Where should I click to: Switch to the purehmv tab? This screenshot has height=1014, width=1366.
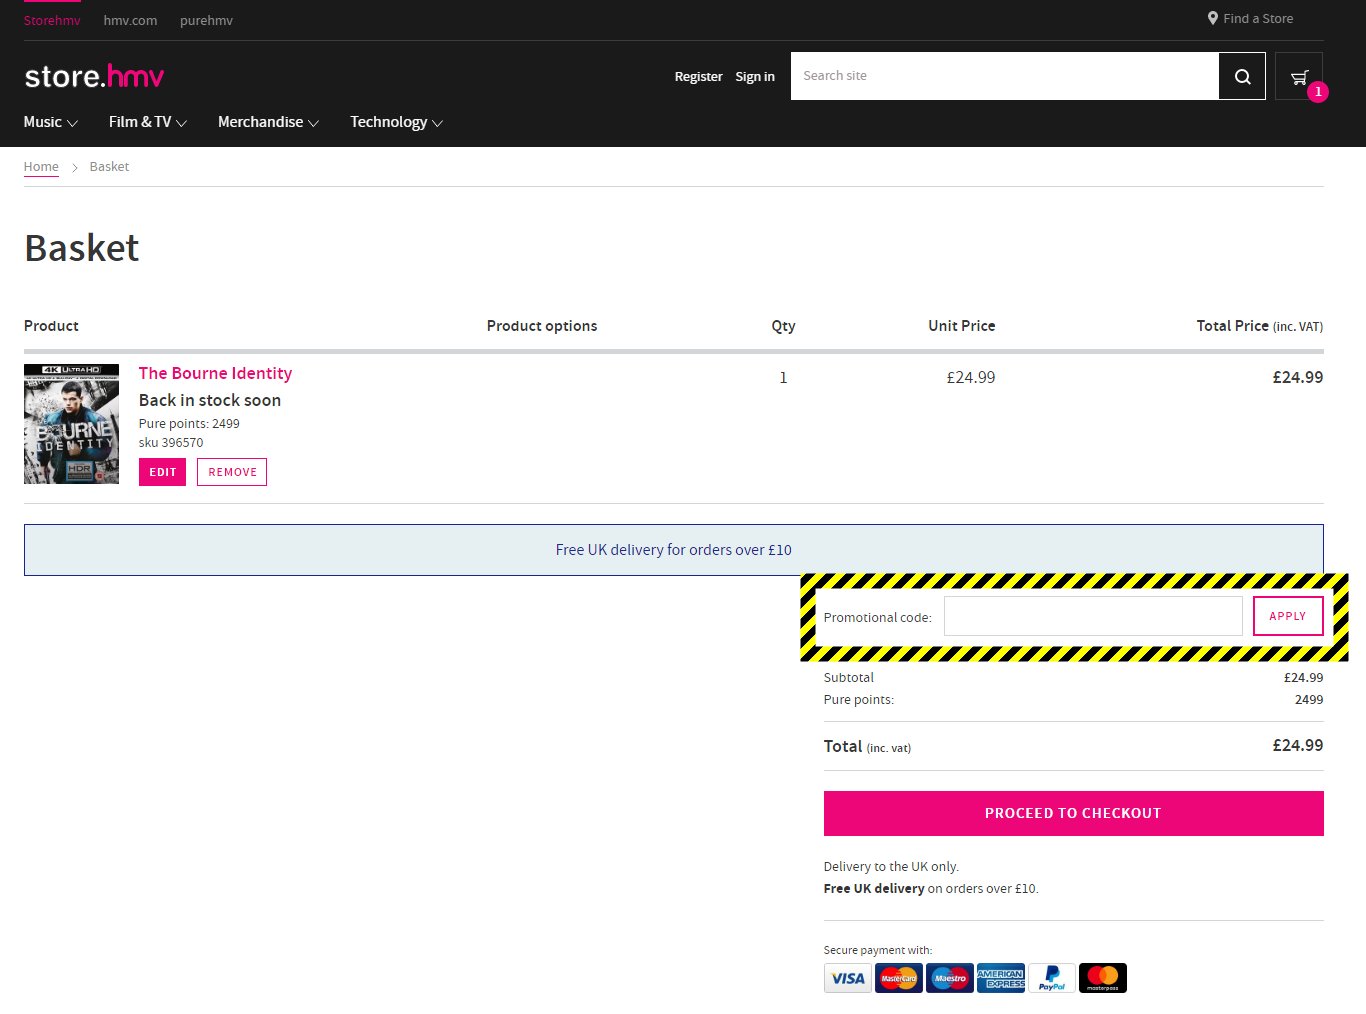(206, 20)
